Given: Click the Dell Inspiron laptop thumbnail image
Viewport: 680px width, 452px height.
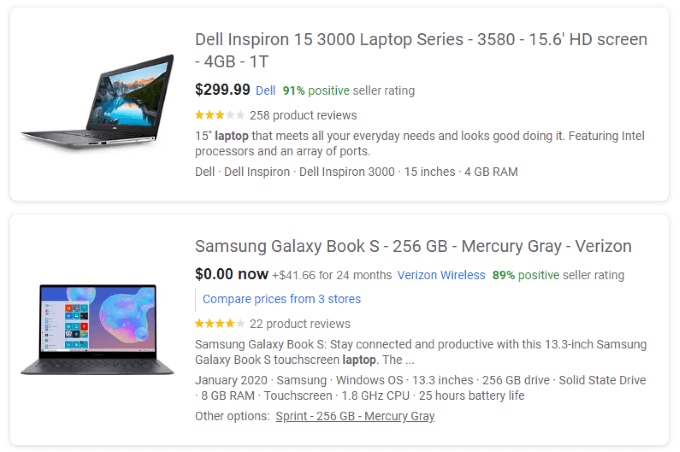Looking at the screenshot, I should tap(98, 102).
